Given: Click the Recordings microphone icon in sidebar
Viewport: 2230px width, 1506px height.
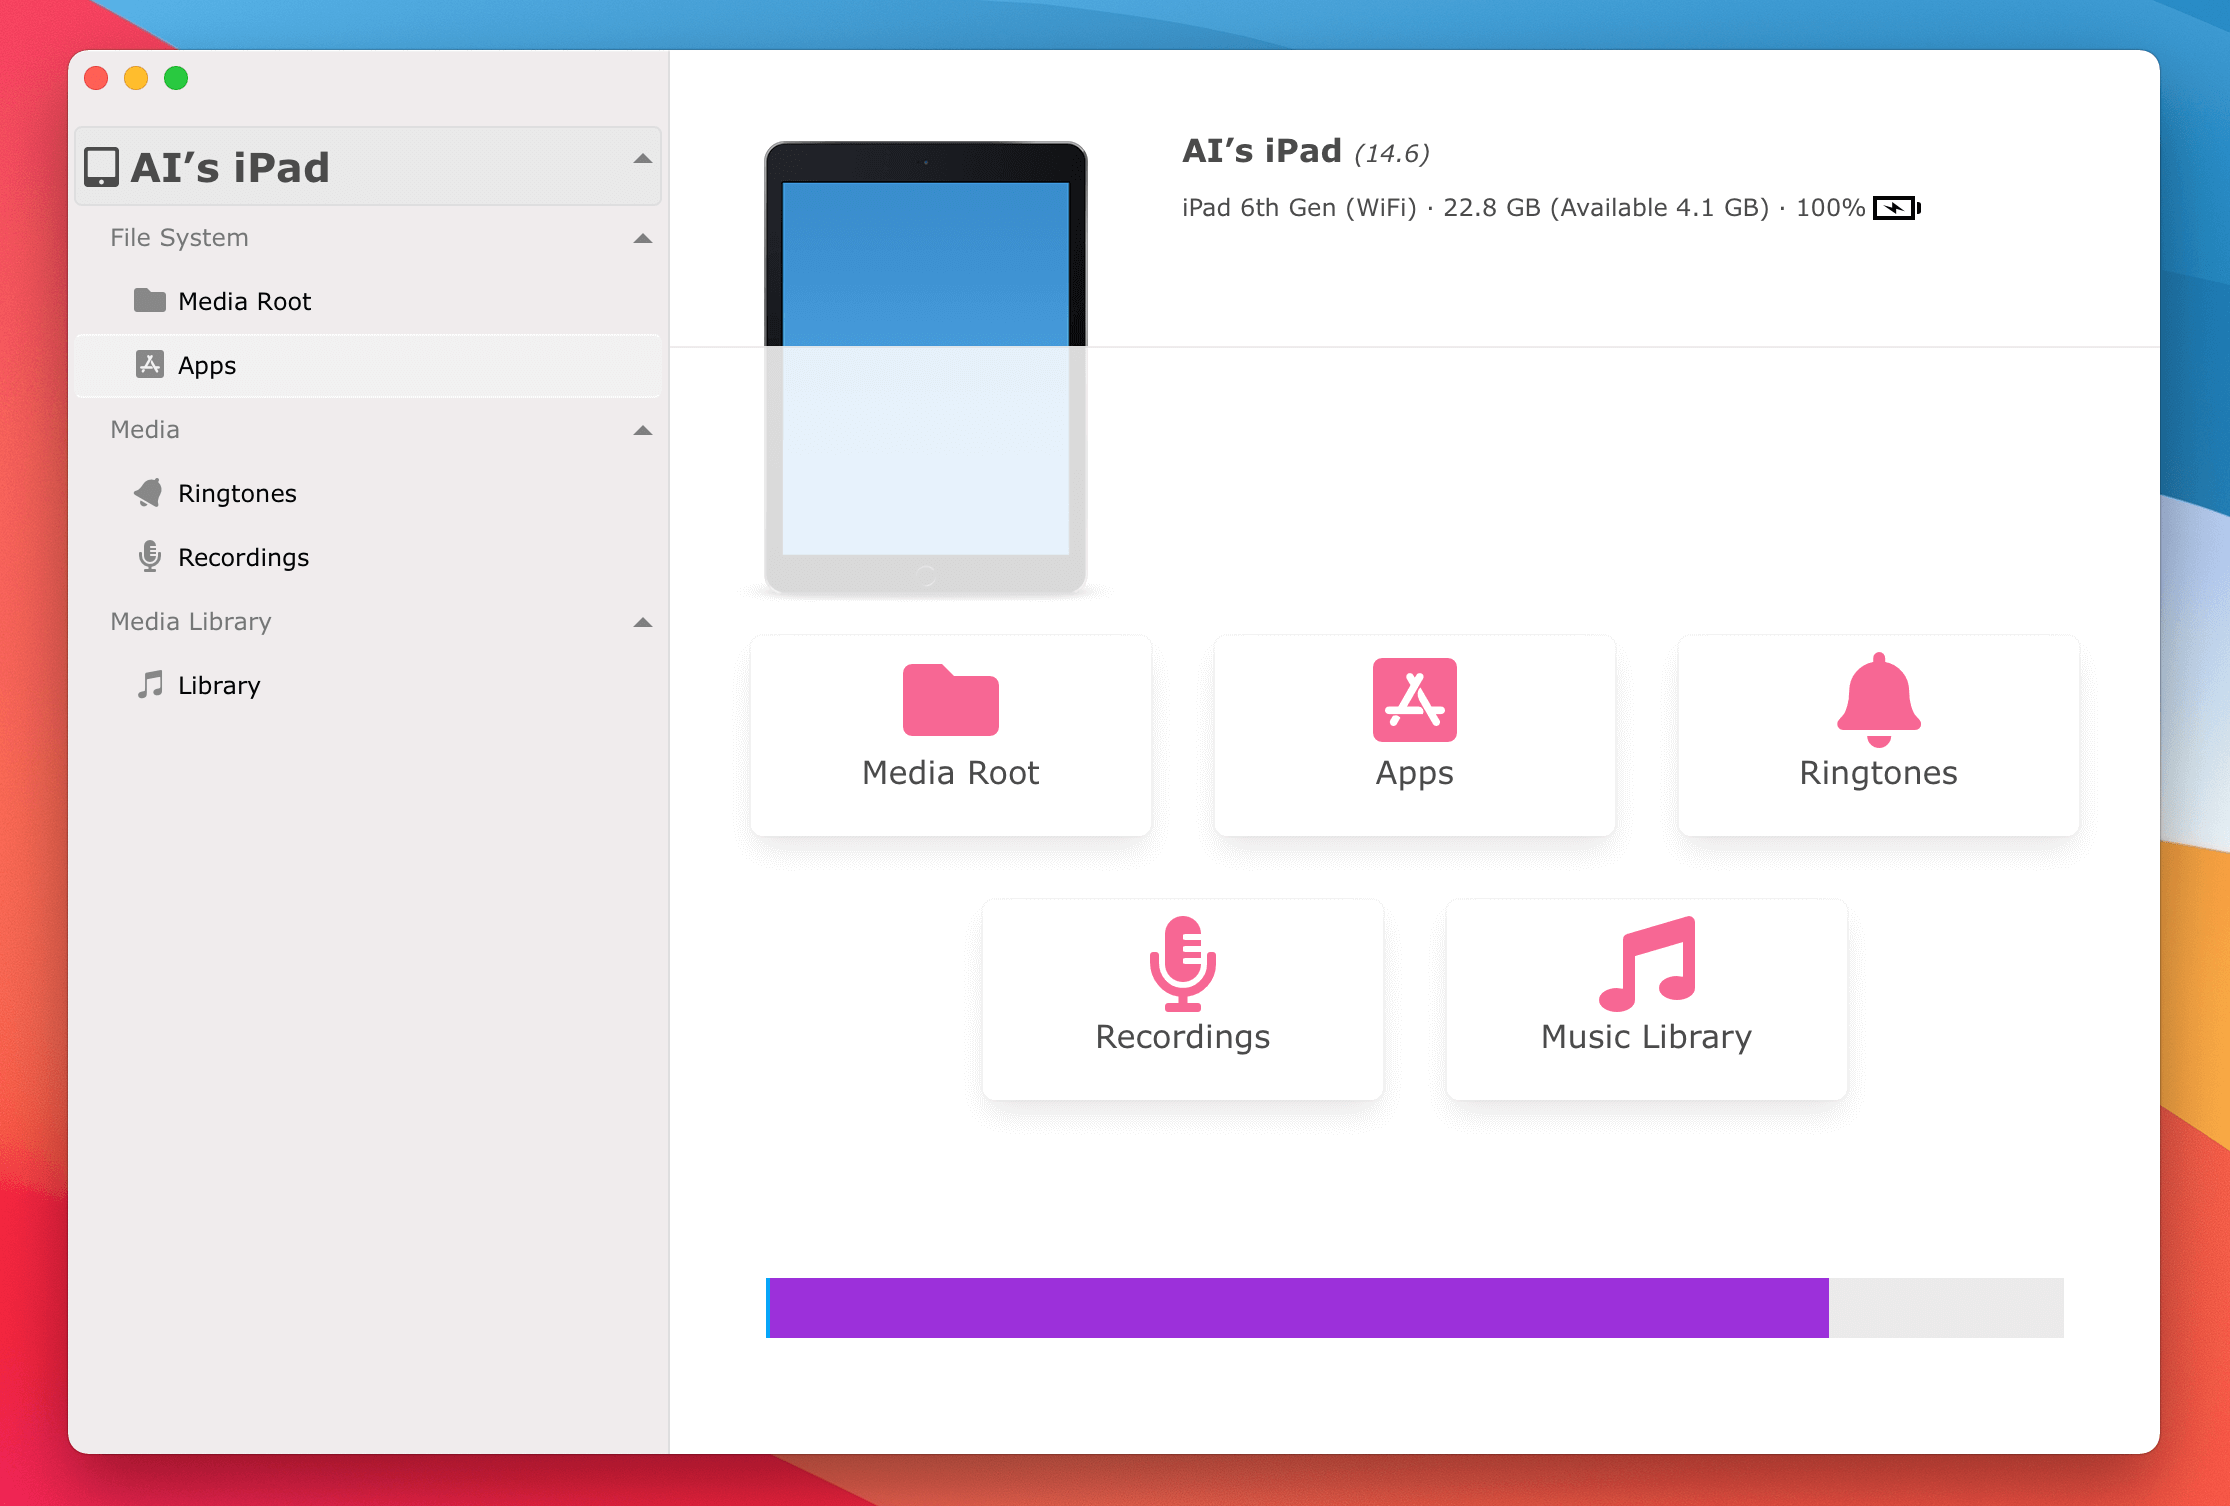Looking at the screenshot, I should pyautogui.click(x=150, y=556).
